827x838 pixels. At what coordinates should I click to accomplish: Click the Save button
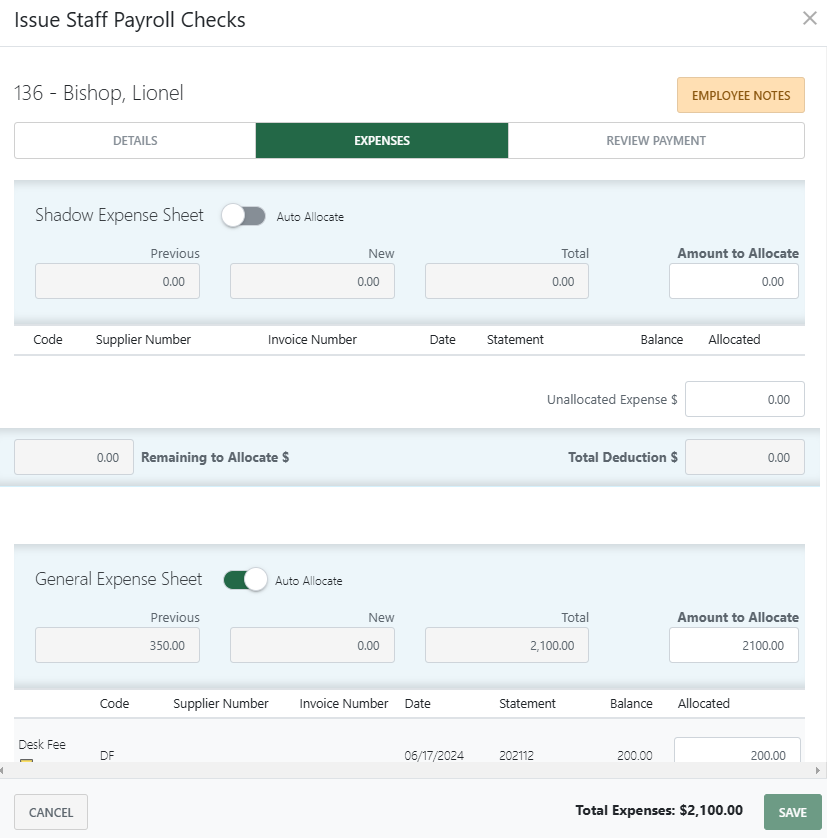point(792,811)
